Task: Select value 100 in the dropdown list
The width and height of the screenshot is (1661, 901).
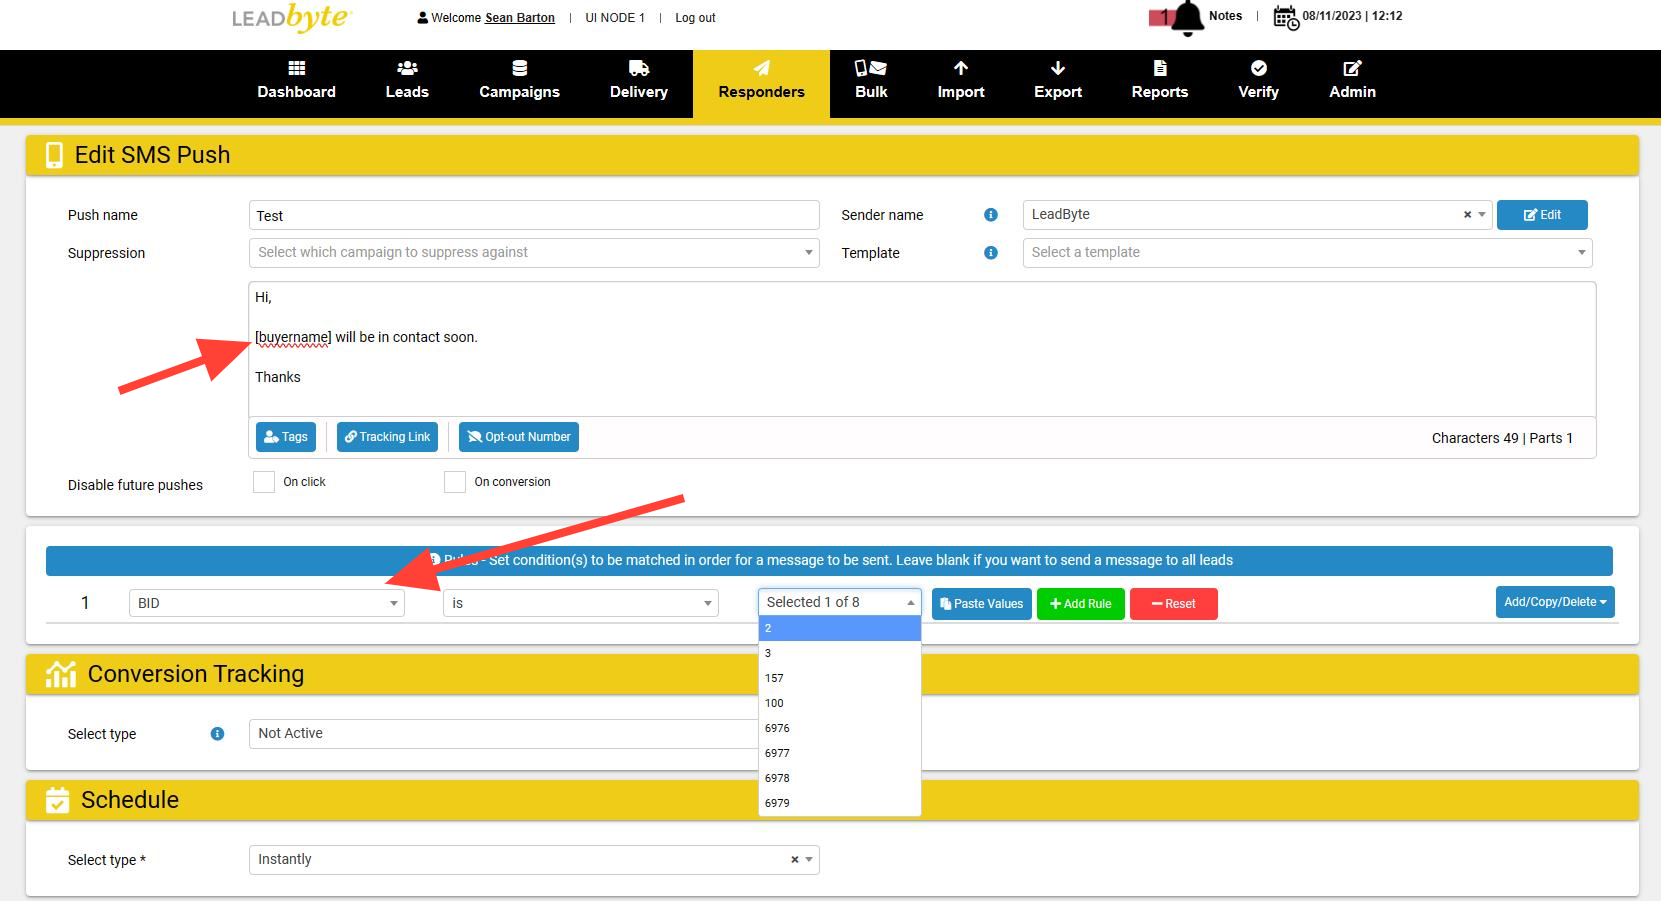Action: tap(840, 703)
